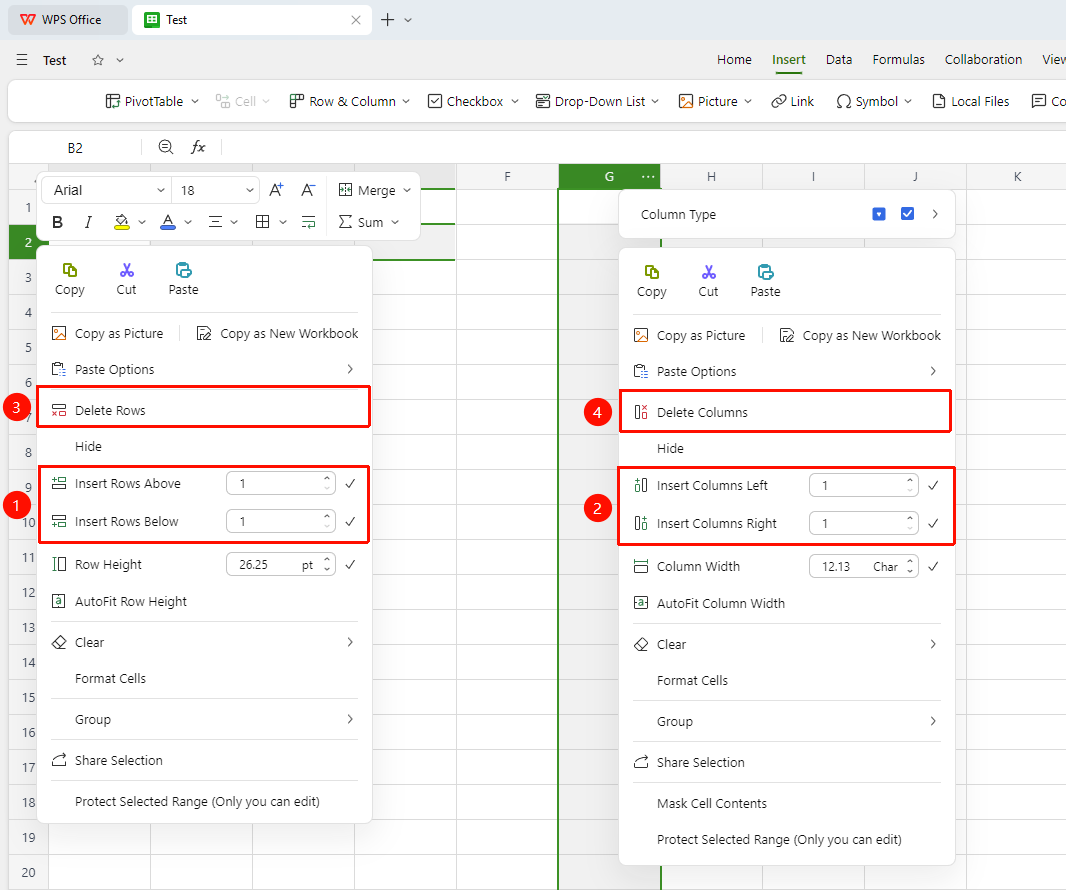
Task: Confirm Insert Columns Right with its checkmark
Action: tap(933, 524)
